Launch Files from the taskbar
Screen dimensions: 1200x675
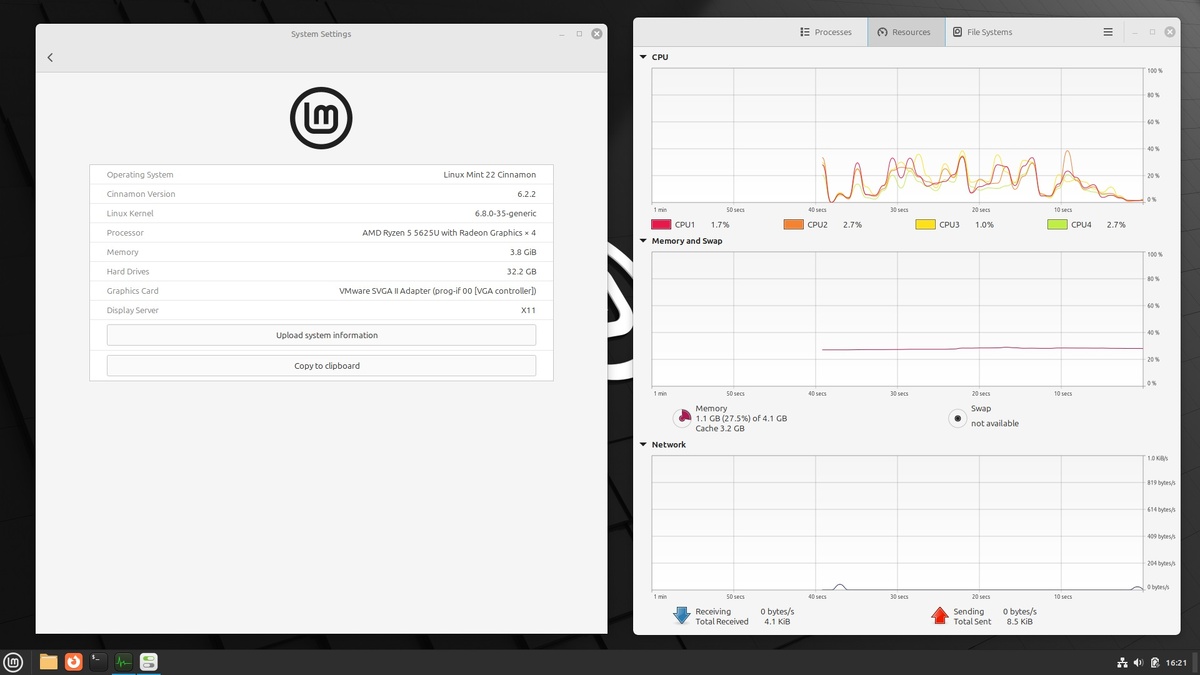pos(48,661)
